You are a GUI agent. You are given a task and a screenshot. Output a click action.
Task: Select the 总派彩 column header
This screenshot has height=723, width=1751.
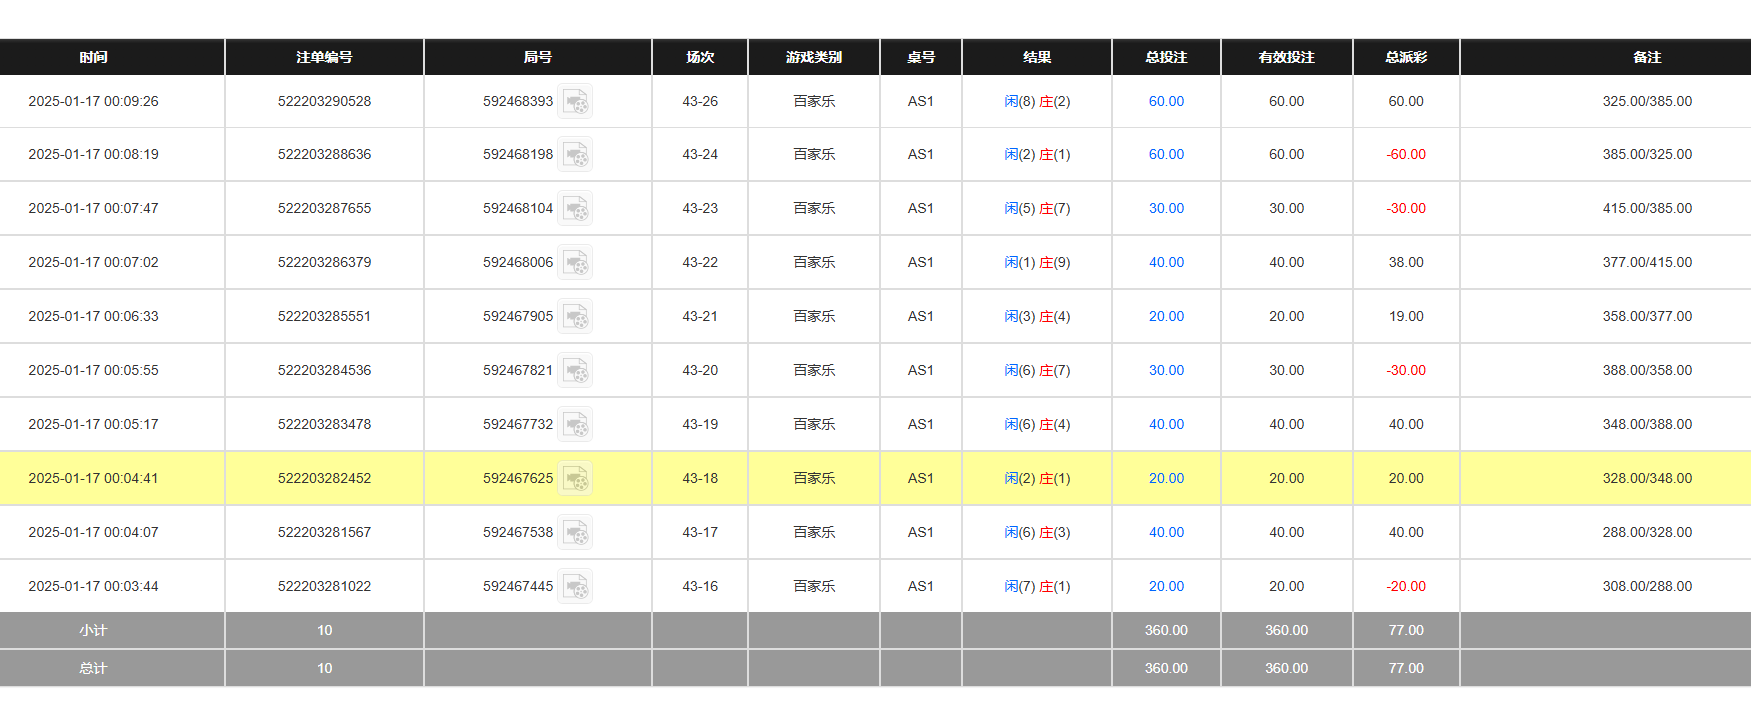click(x=1406, y=58)
